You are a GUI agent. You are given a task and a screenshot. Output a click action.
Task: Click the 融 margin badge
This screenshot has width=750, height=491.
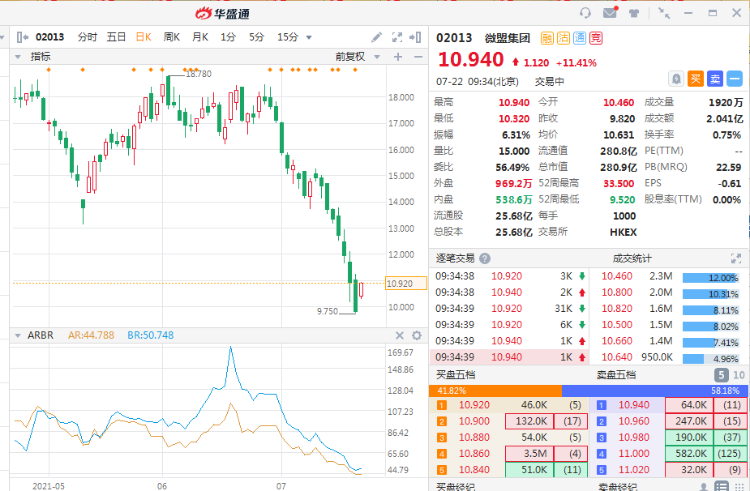pos(547,38)
